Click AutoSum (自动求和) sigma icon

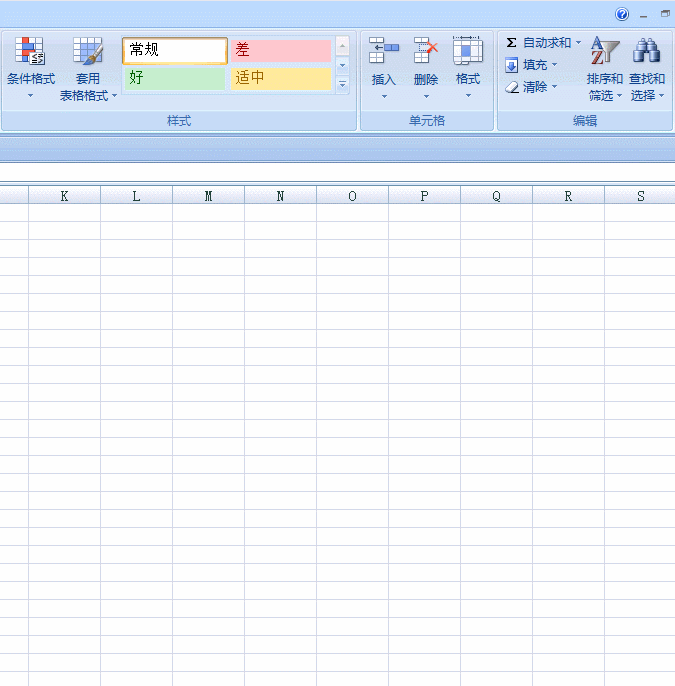[x=511, y=42]
